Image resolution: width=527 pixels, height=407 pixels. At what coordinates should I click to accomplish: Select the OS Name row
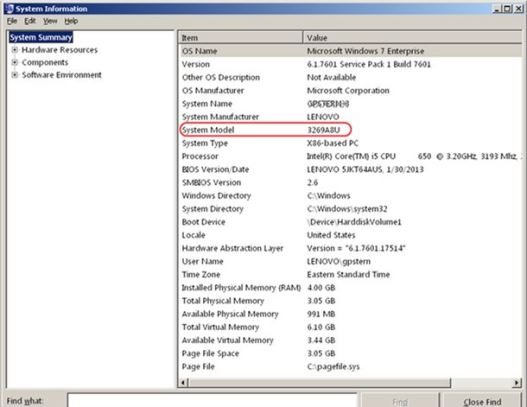tap(350, 51)
